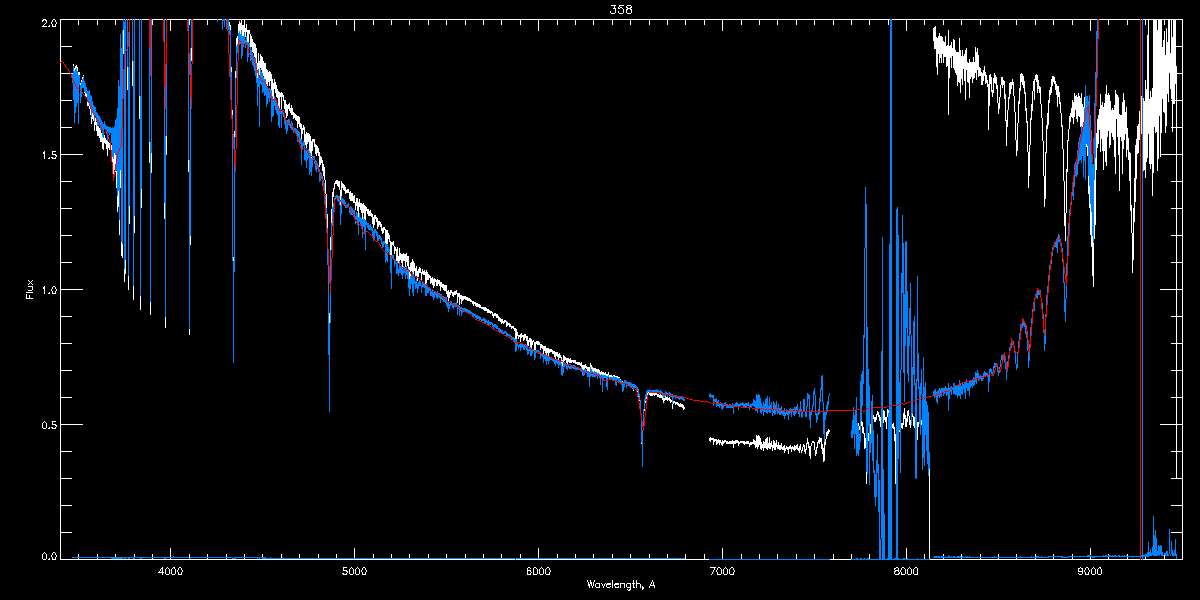Image resolution: width=1200 pixels, height=600 pixels.
Task: Click the x-axis tick label 9000
Action: [x=1090, y=571]
